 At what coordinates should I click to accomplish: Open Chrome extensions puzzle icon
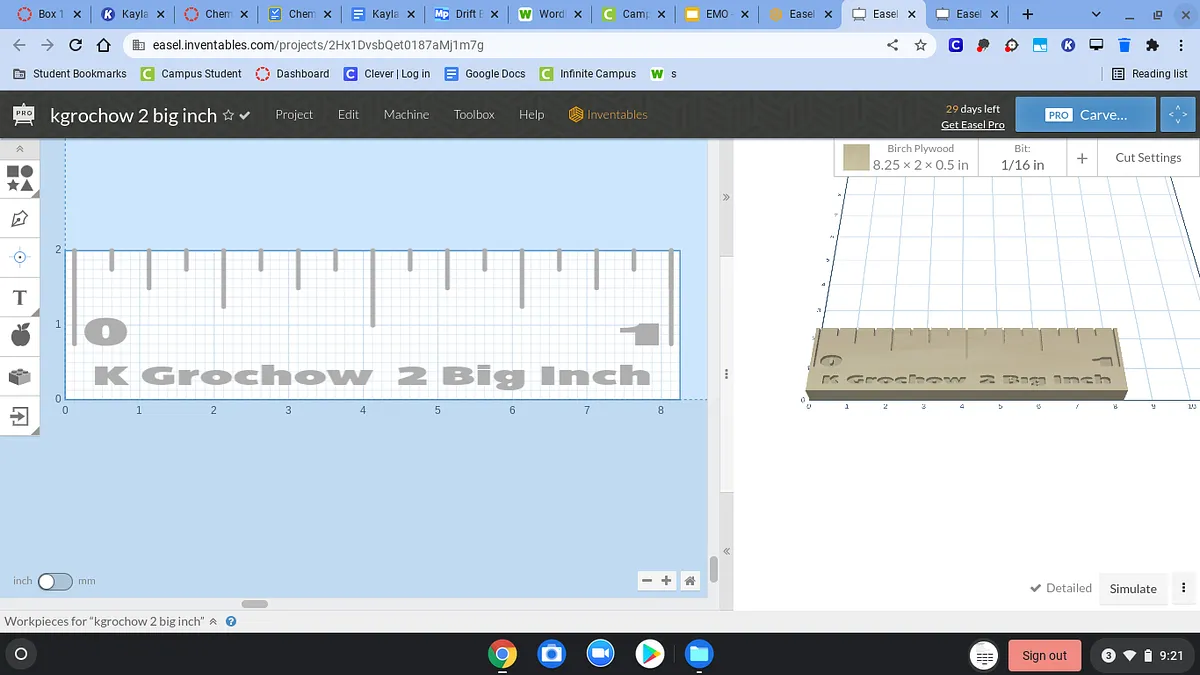1152,45
